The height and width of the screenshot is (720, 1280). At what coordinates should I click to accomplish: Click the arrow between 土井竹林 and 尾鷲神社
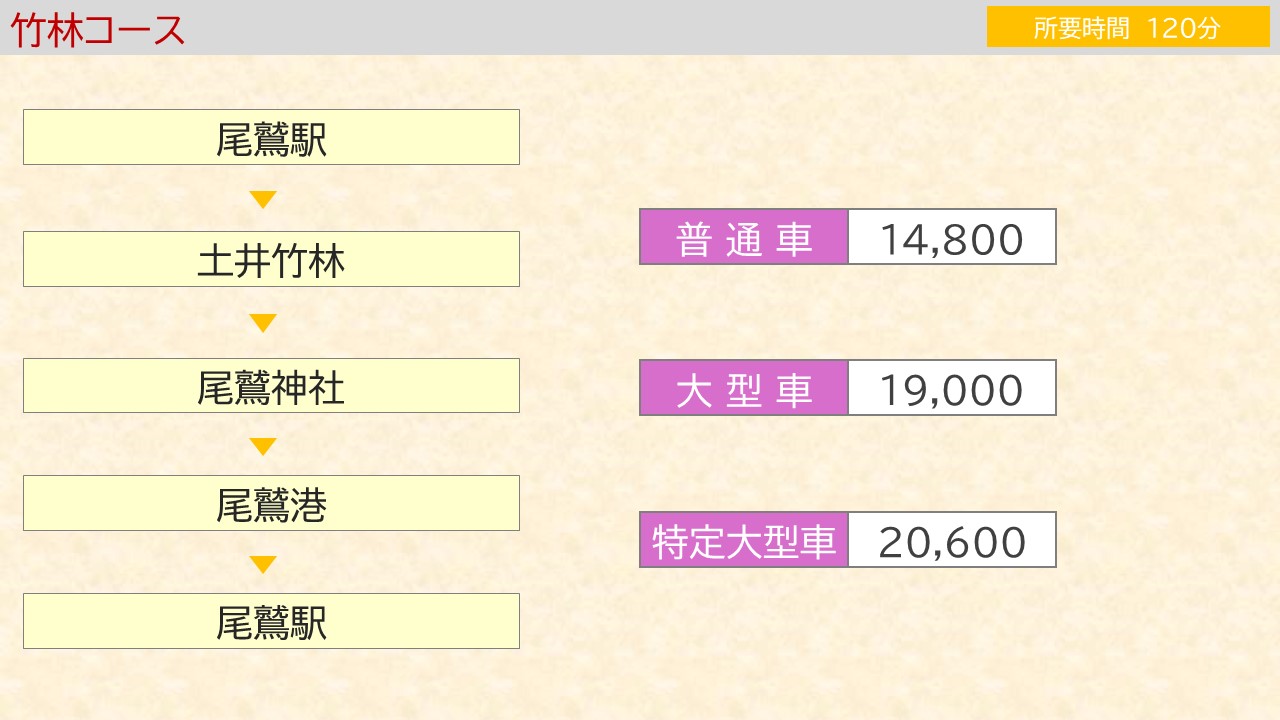[x=263, y=323]
